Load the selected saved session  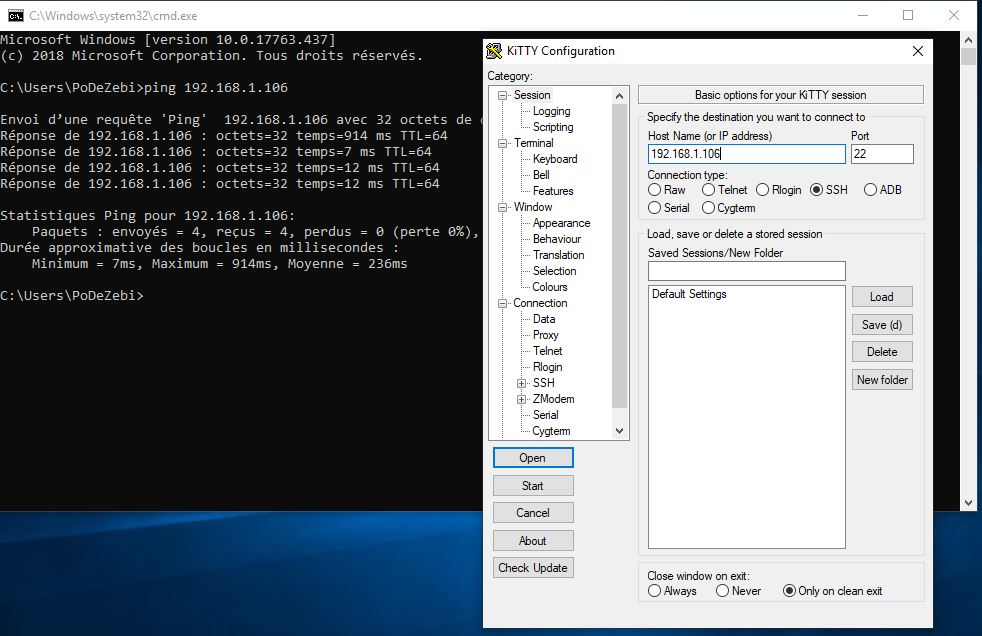(882, 297)
